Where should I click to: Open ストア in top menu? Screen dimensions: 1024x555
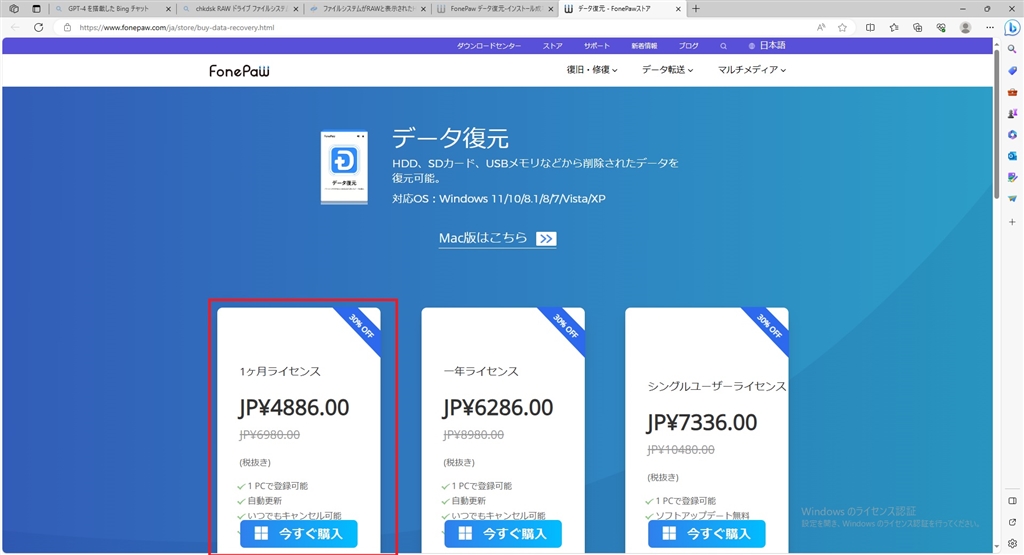click(552, 46)
